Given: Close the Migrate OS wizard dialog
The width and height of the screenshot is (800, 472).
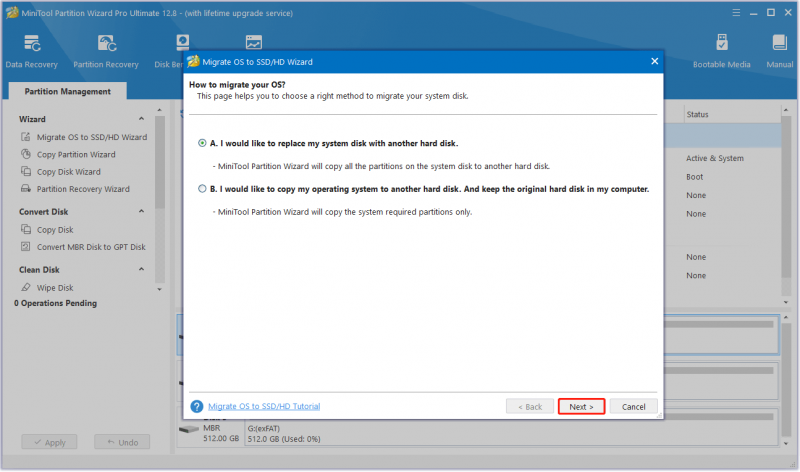Looking at the screenshot, I should point(655,61).
